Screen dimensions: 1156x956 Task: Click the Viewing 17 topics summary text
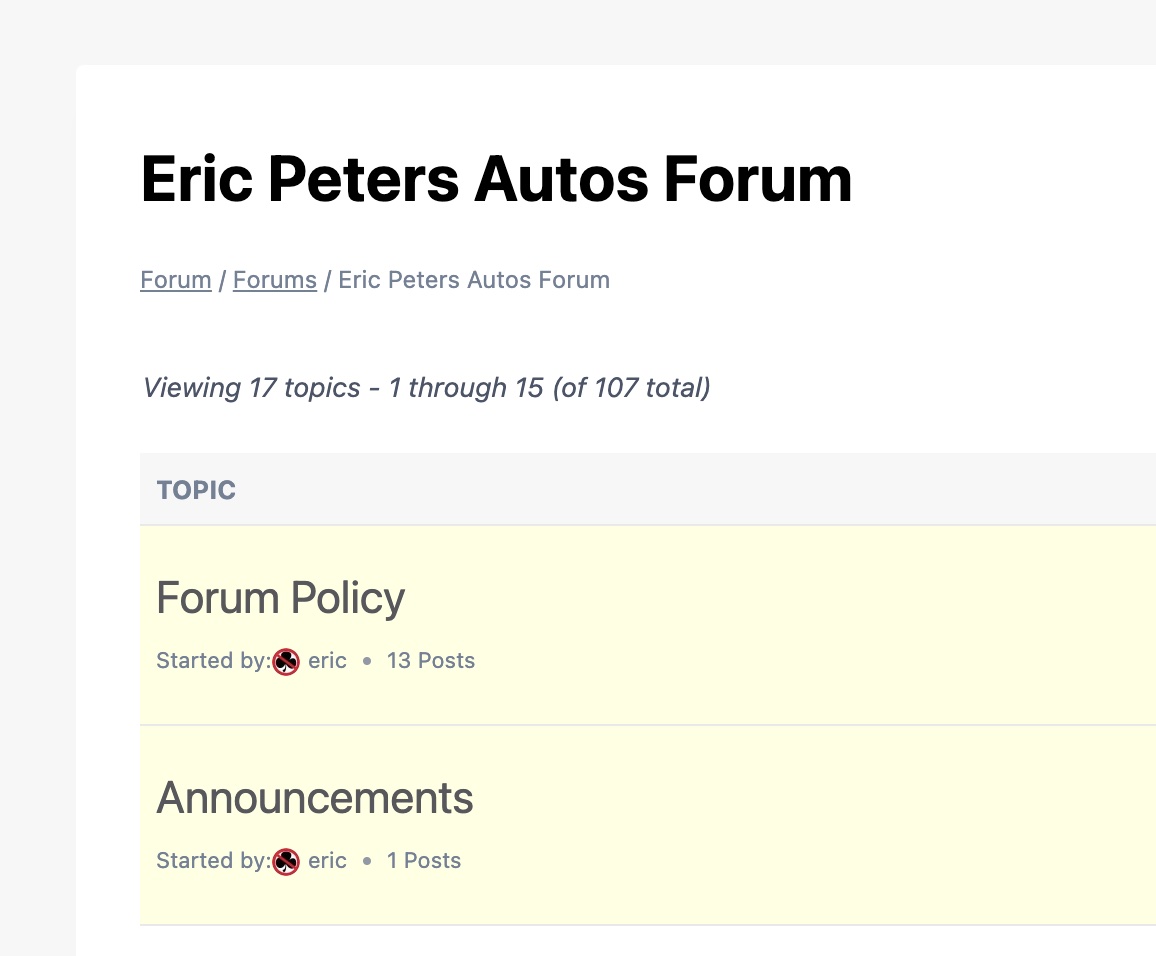tap(426, 387)
